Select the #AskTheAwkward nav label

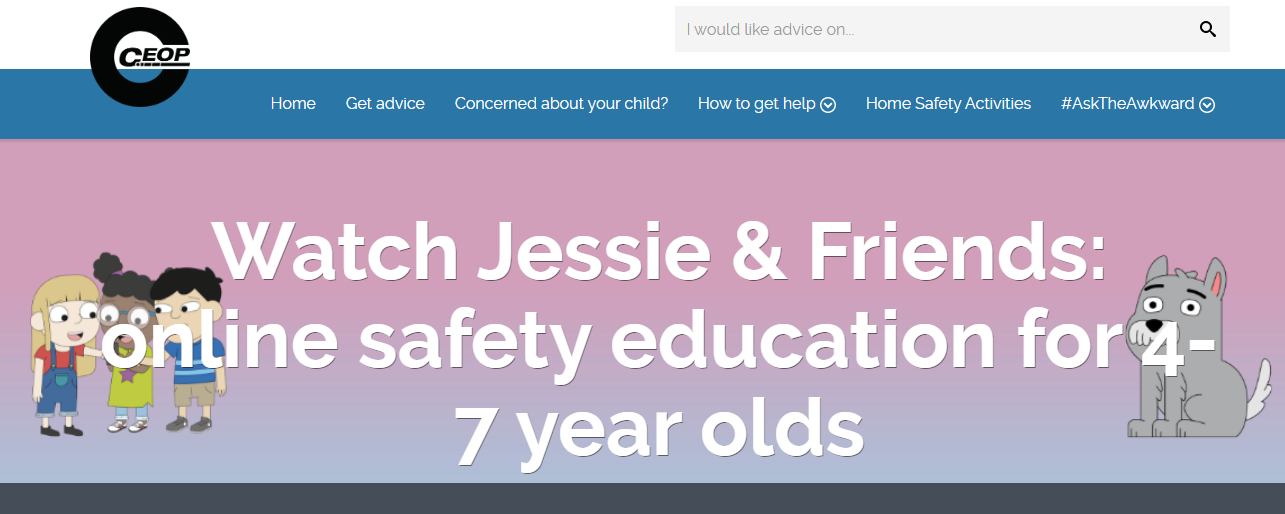[1127, 103]
